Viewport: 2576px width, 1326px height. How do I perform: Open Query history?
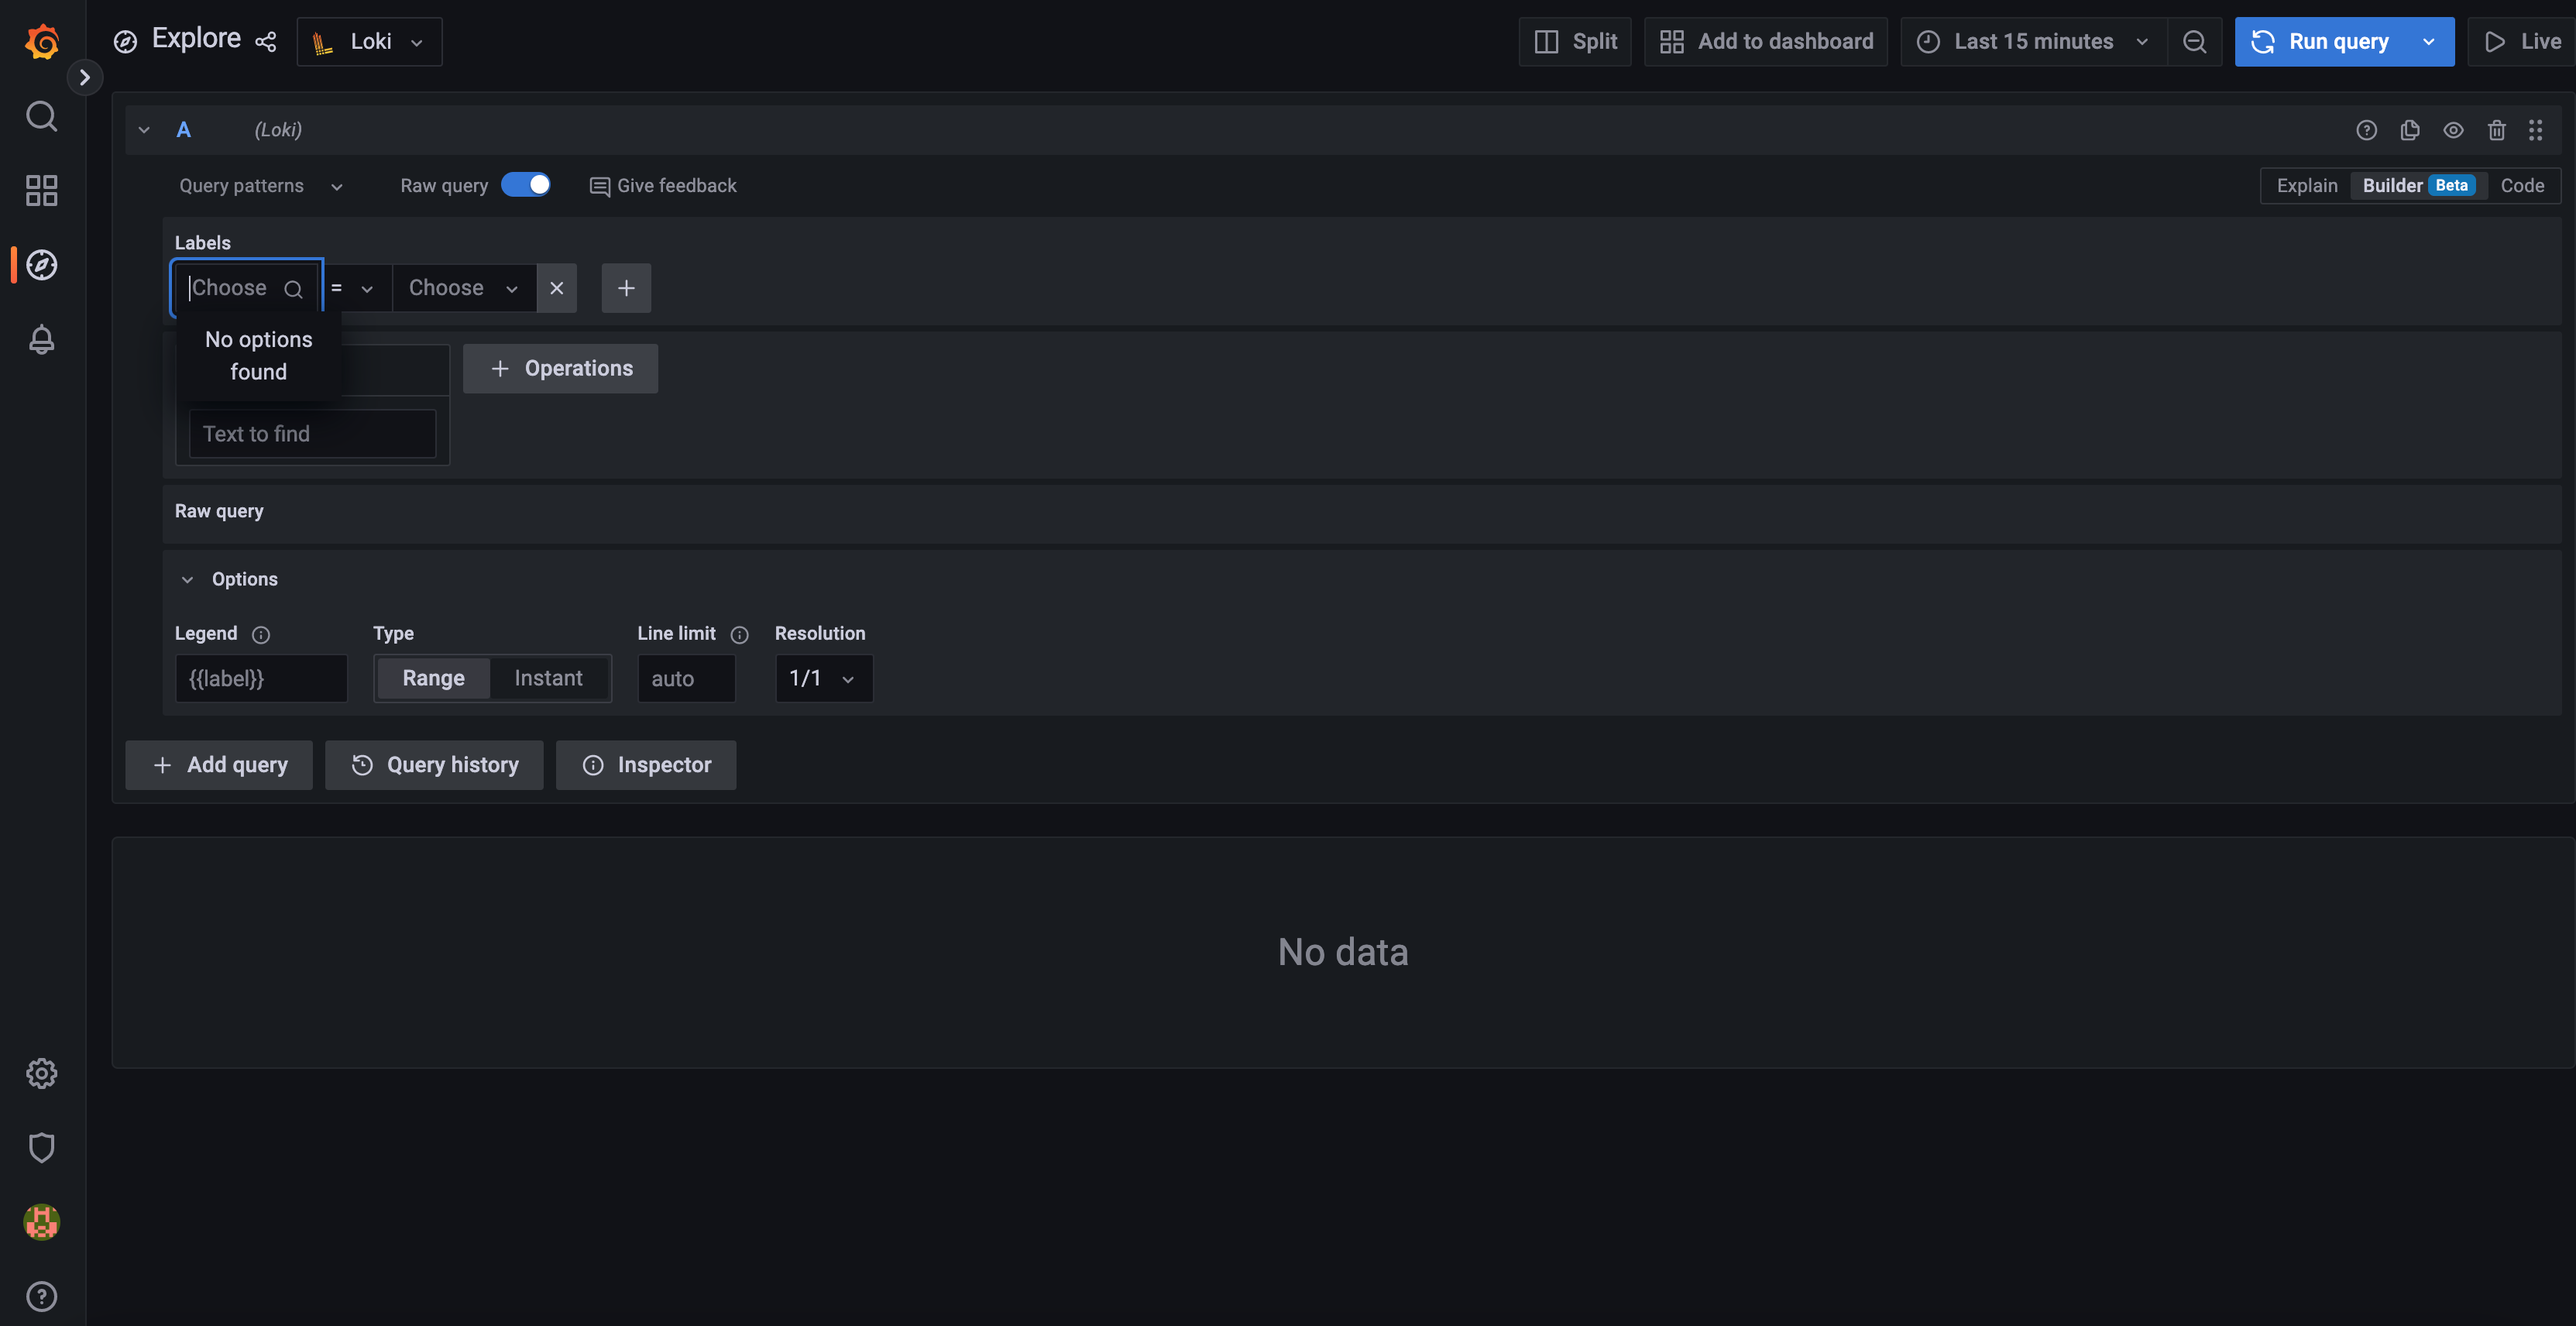tap(434, 764)
